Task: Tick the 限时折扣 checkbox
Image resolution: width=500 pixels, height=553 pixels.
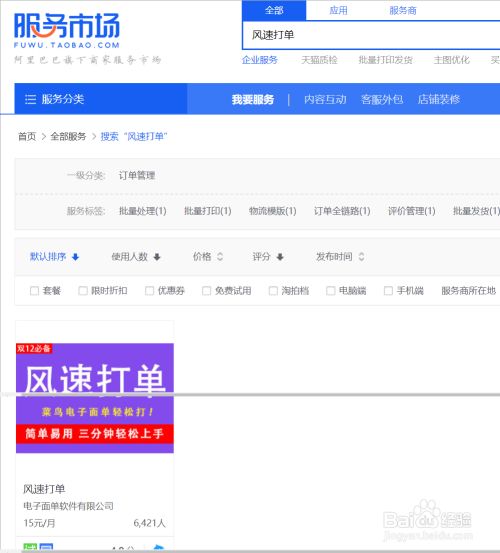Action: coord(83,291)
